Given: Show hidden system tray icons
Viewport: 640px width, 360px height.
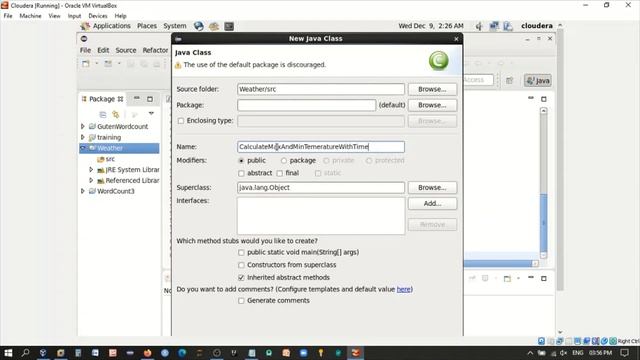Looking at the screenshot, I should click(x=530, y=353).
